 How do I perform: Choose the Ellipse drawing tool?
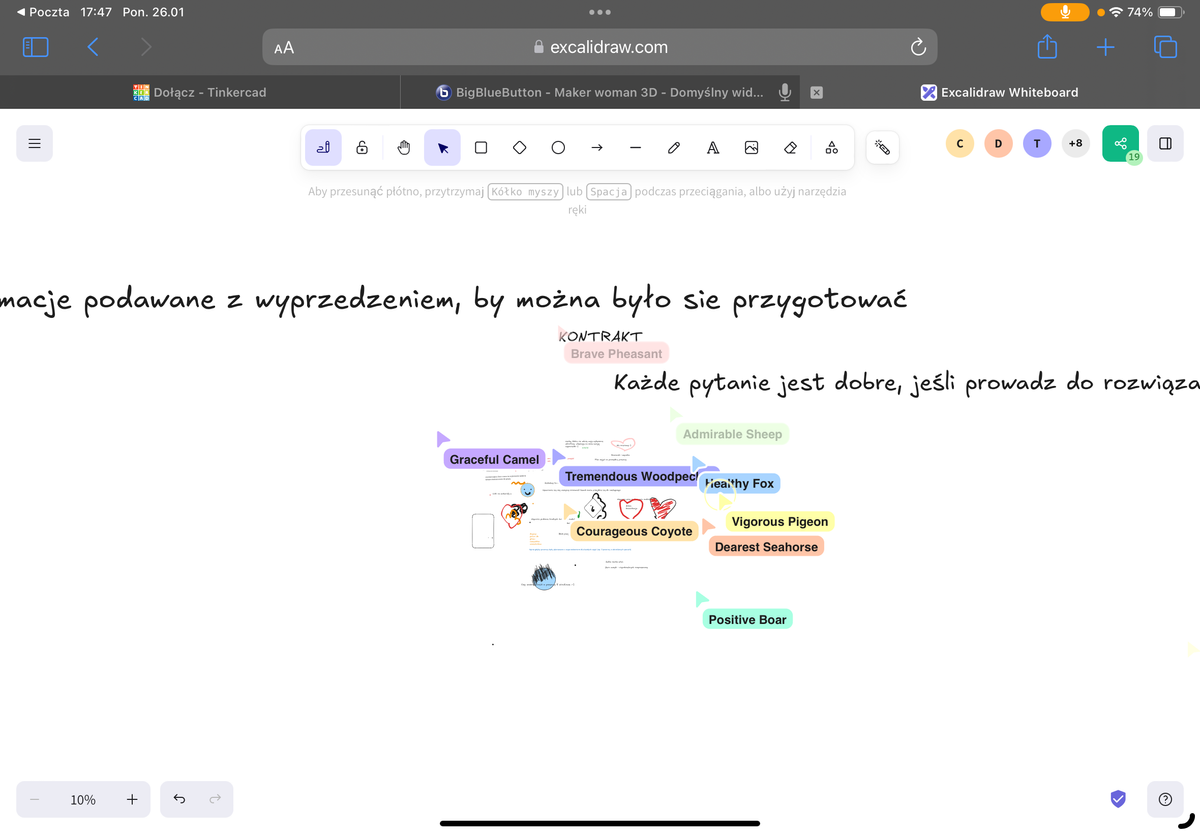pyautogui.click(x=558, y=147)
